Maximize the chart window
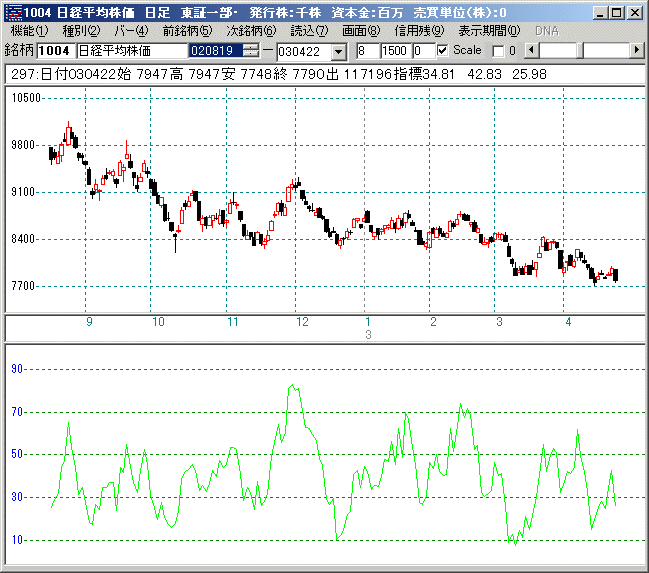Viewport: 649px width, 573px height. coord(617,13)
